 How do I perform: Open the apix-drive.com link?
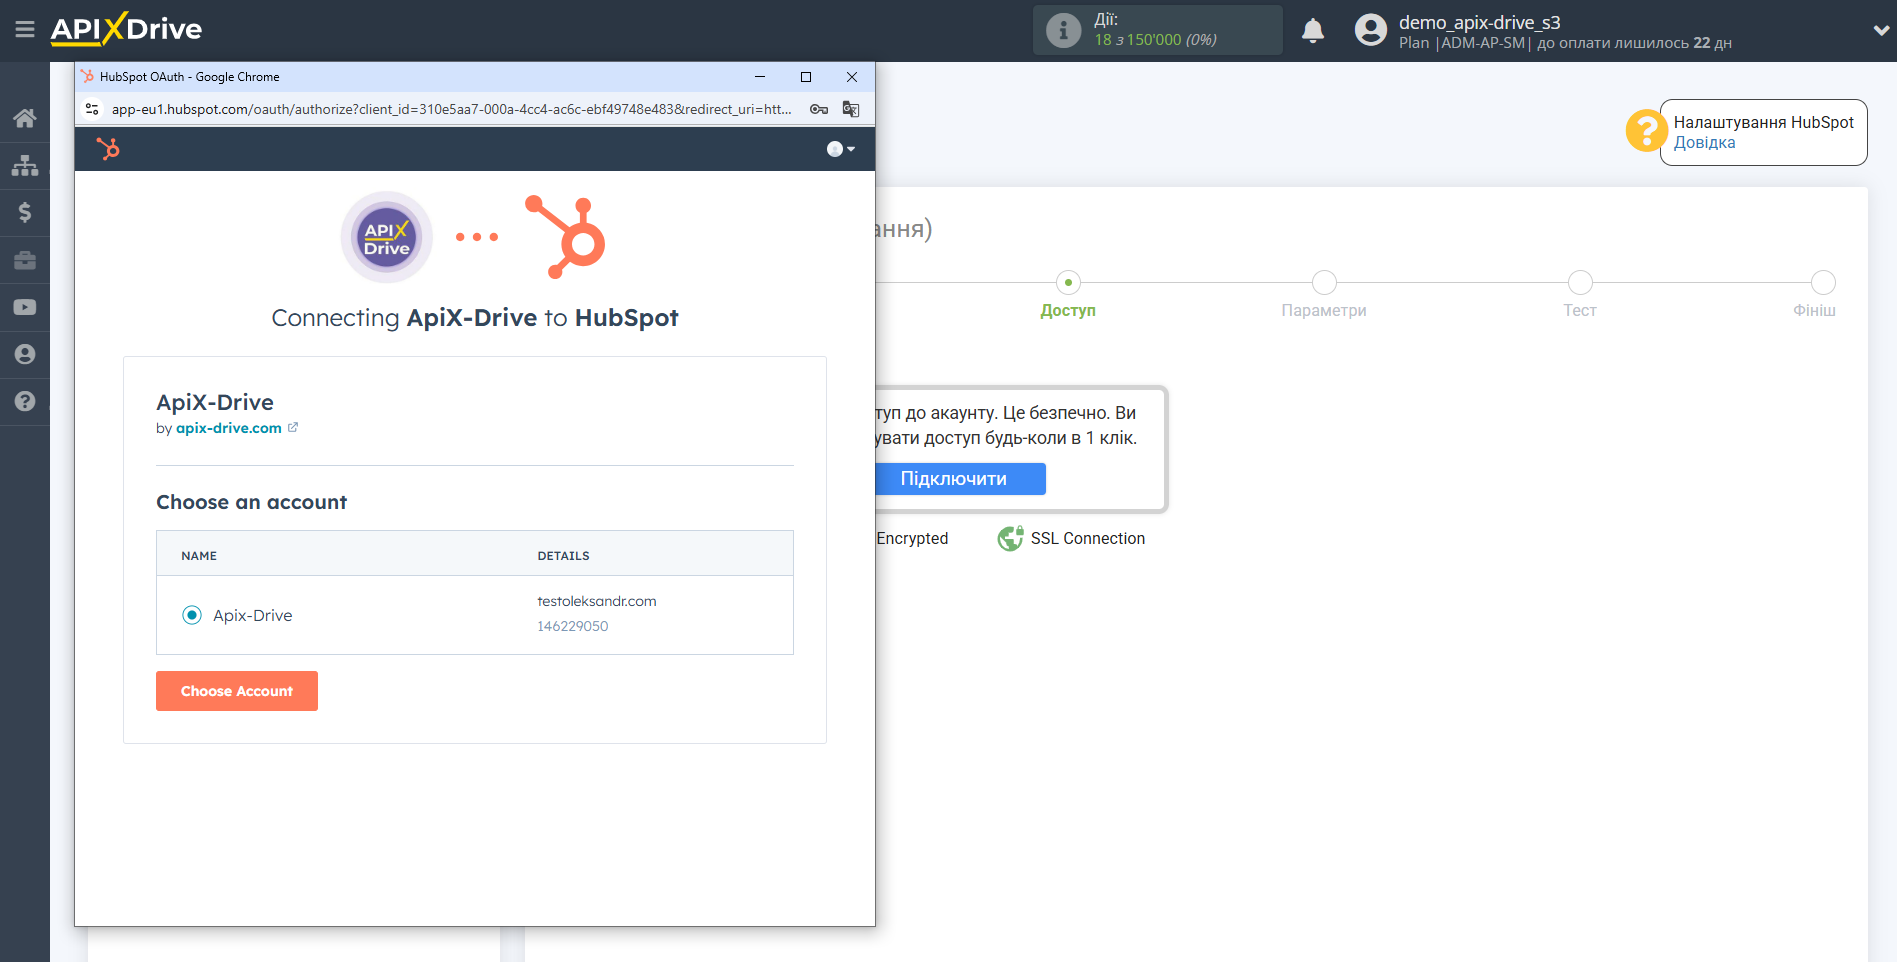[x=229, y=428]
